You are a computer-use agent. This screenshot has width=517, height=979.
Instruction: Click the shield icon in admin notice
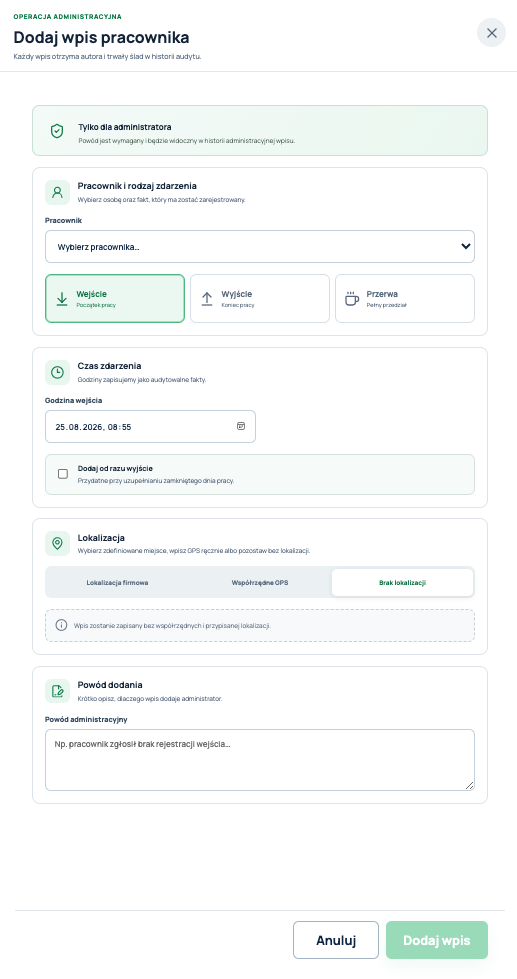pos(57,130)
